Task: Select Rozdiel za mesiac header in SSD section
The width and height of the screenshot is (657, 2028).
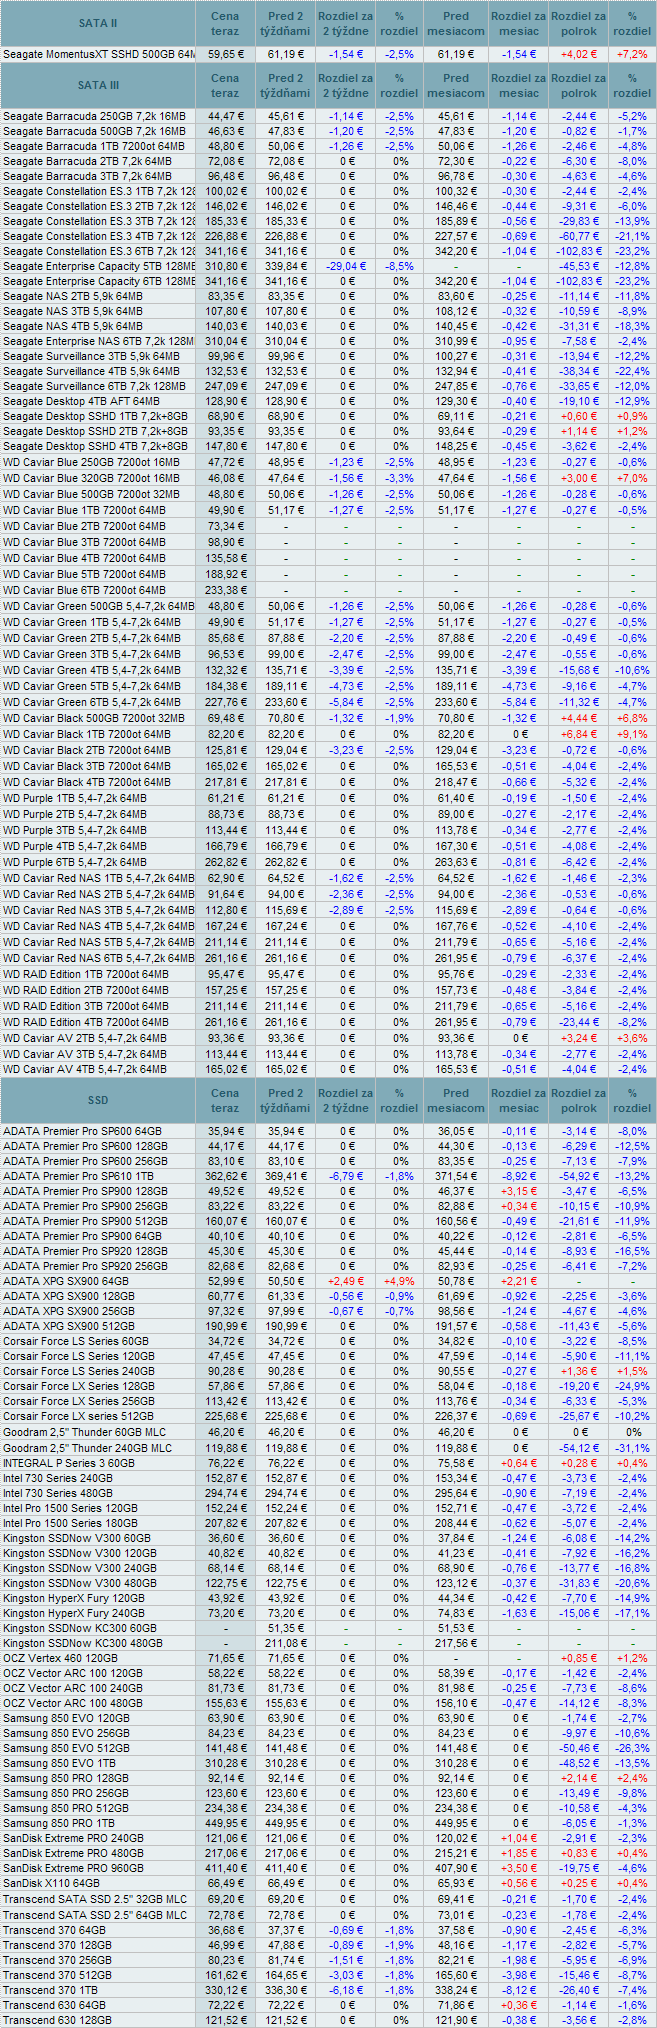Action: pyautogui.click(x=518, y=1100)
